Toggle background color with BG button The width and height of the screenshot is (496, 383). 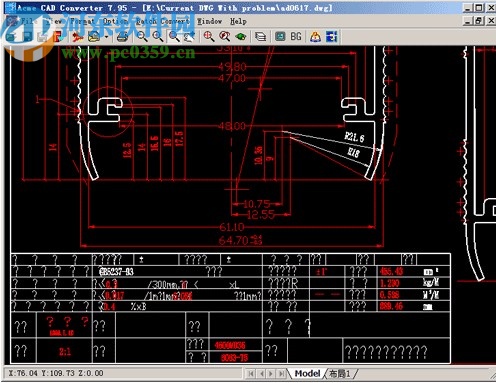tap(296, 36)
